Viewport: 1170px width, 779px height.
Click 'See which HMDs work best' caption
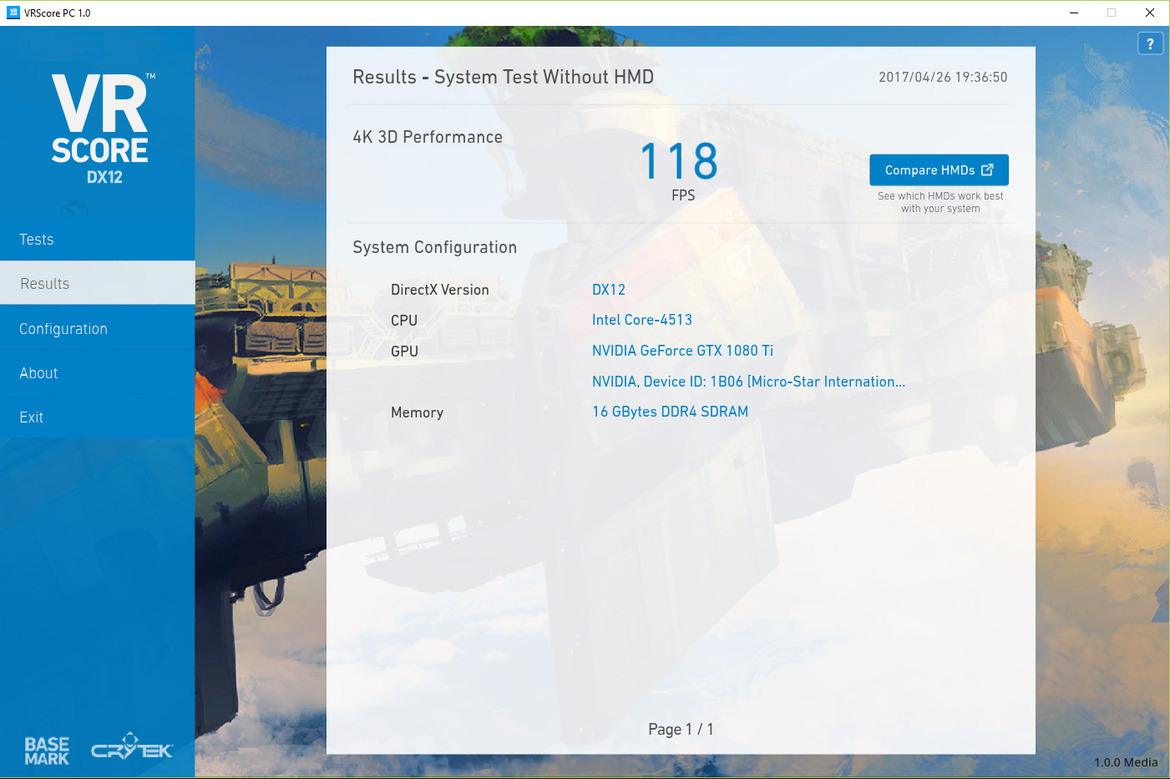[940, 202]
